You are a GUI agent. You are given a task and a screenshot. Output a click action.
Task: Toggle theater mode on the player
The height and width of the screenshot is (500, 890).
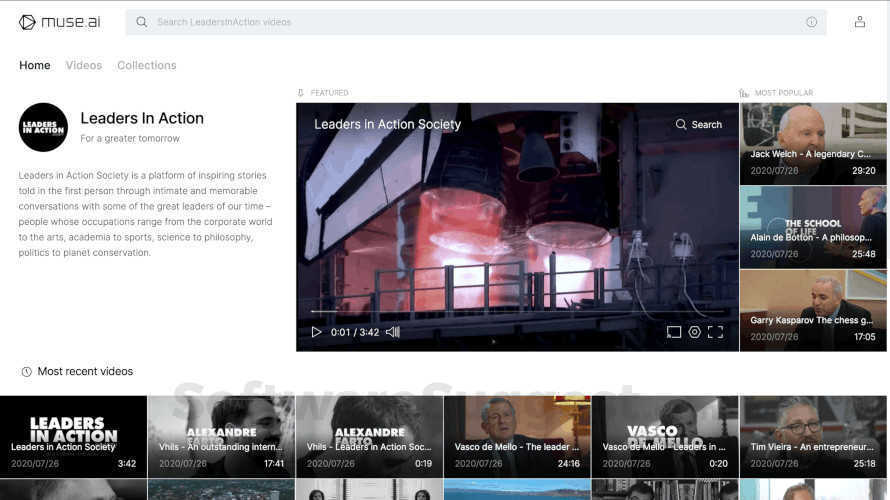pos(674,332)
